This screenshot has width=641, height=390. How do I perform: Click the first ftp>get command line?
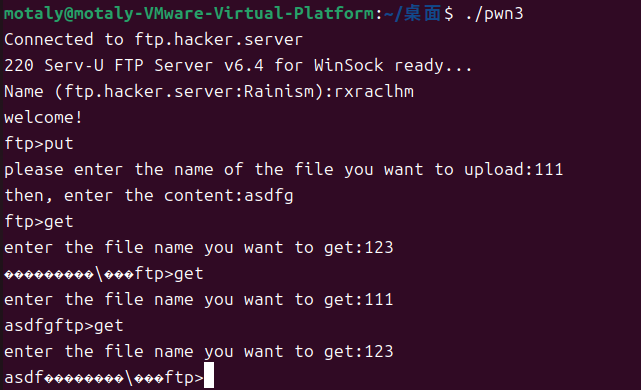(x=39, y=222)
